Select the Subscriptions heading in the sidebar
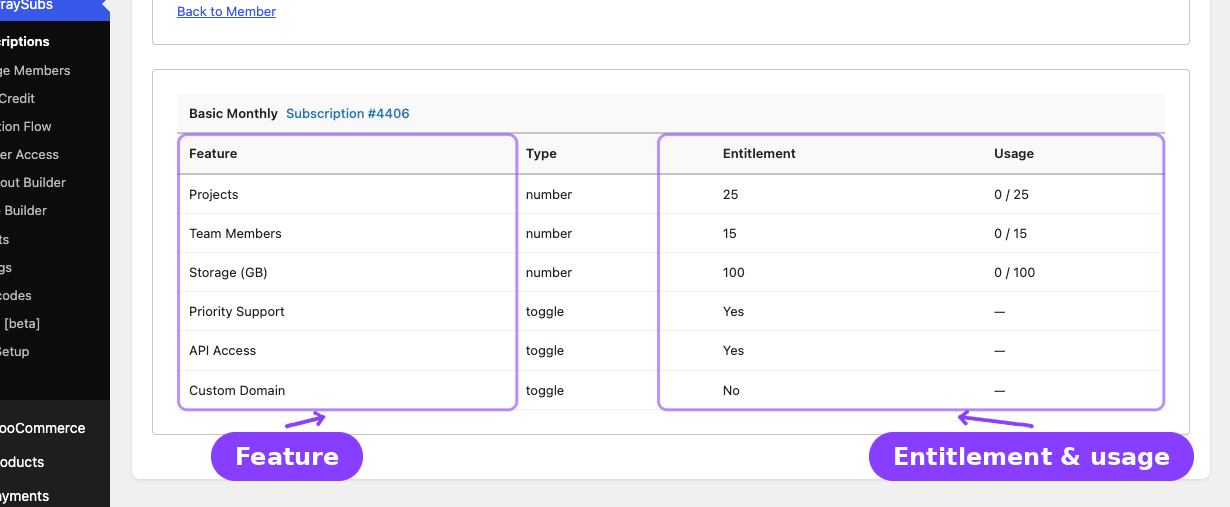This screenshot has height=507, width=1230. tap(25, 42)
